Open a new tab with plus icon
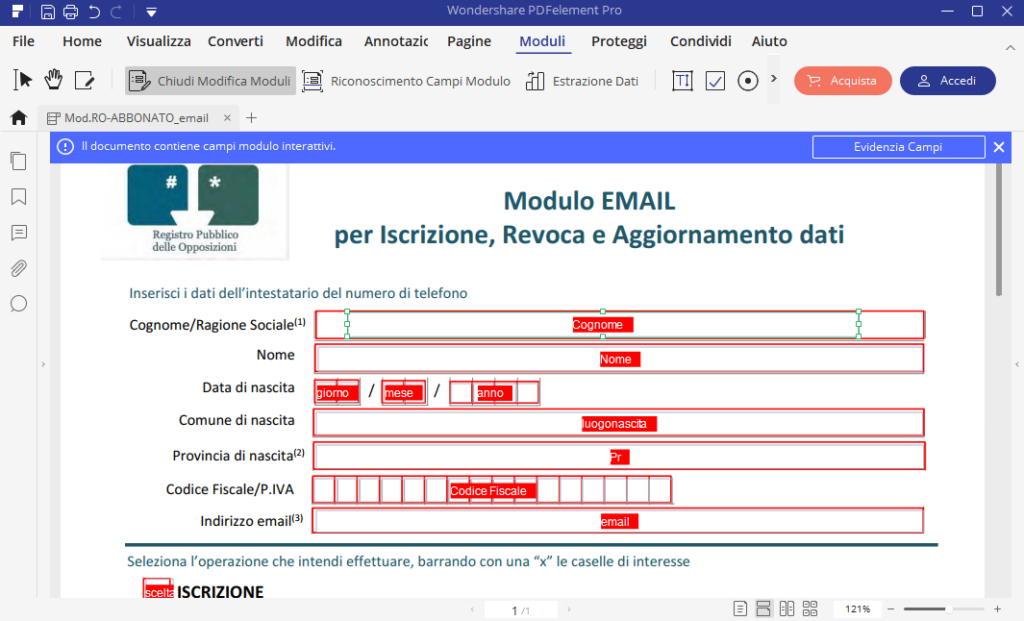Viewport: 1024px width, 621px height. 251,118
